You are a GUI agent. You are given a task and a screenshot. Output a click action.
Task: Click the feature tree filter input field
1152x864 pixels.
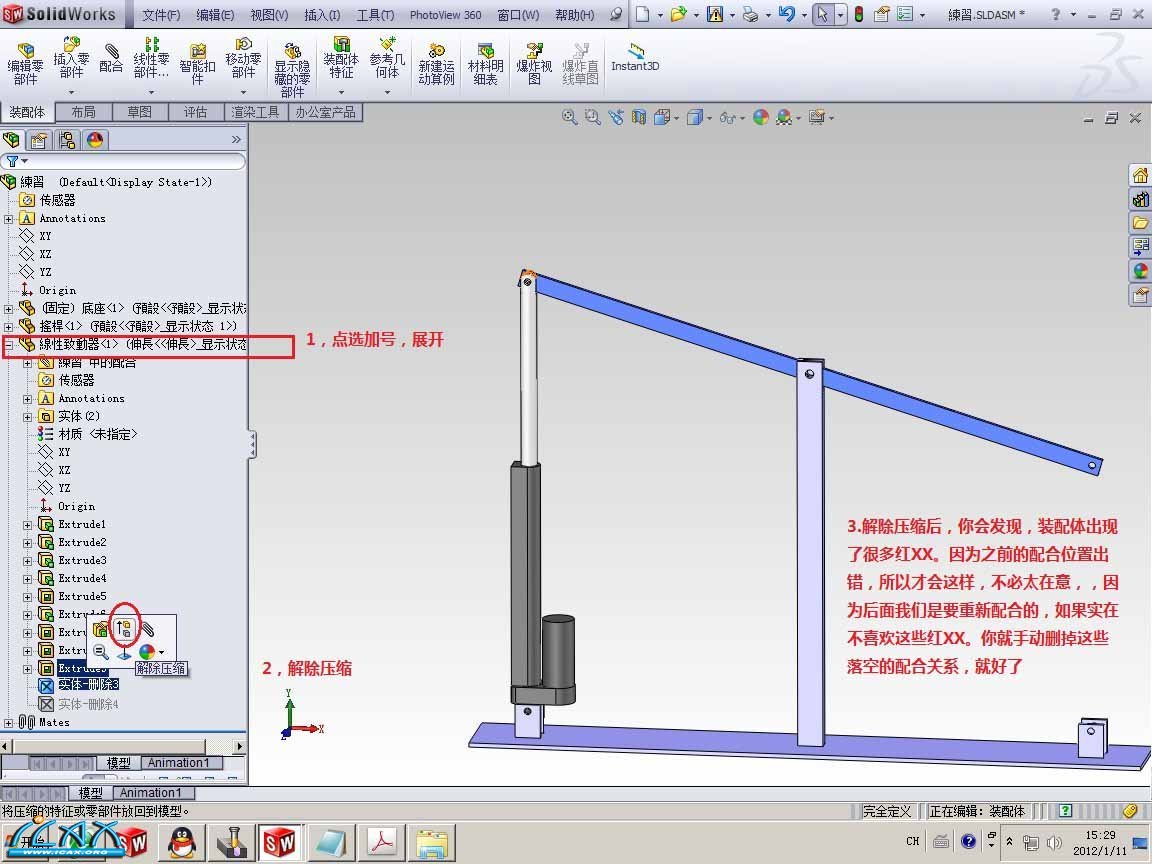130,161
